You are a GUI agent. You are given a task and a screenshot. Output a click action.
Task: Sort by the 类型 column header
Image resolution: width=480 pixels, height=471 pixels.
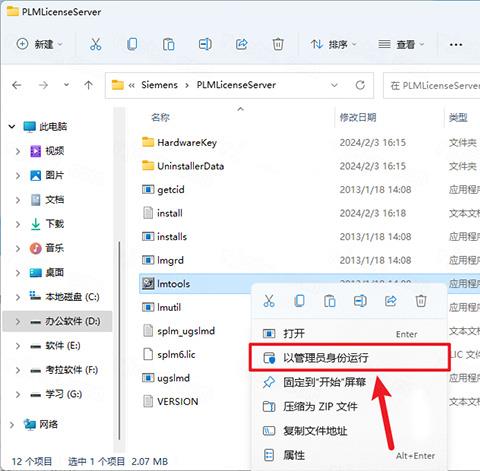click(x=458, y=117)
